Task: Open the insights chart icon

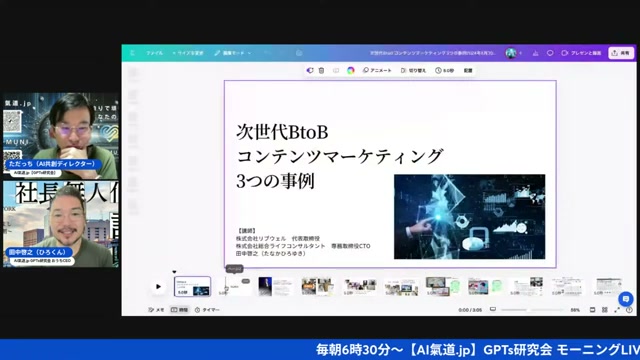Action: (x=536, y=53)
